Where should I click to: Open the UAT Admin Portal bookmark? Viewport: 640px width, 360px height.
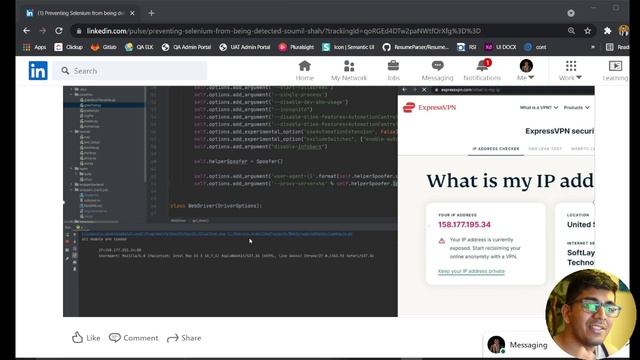(x=244, y=47)
